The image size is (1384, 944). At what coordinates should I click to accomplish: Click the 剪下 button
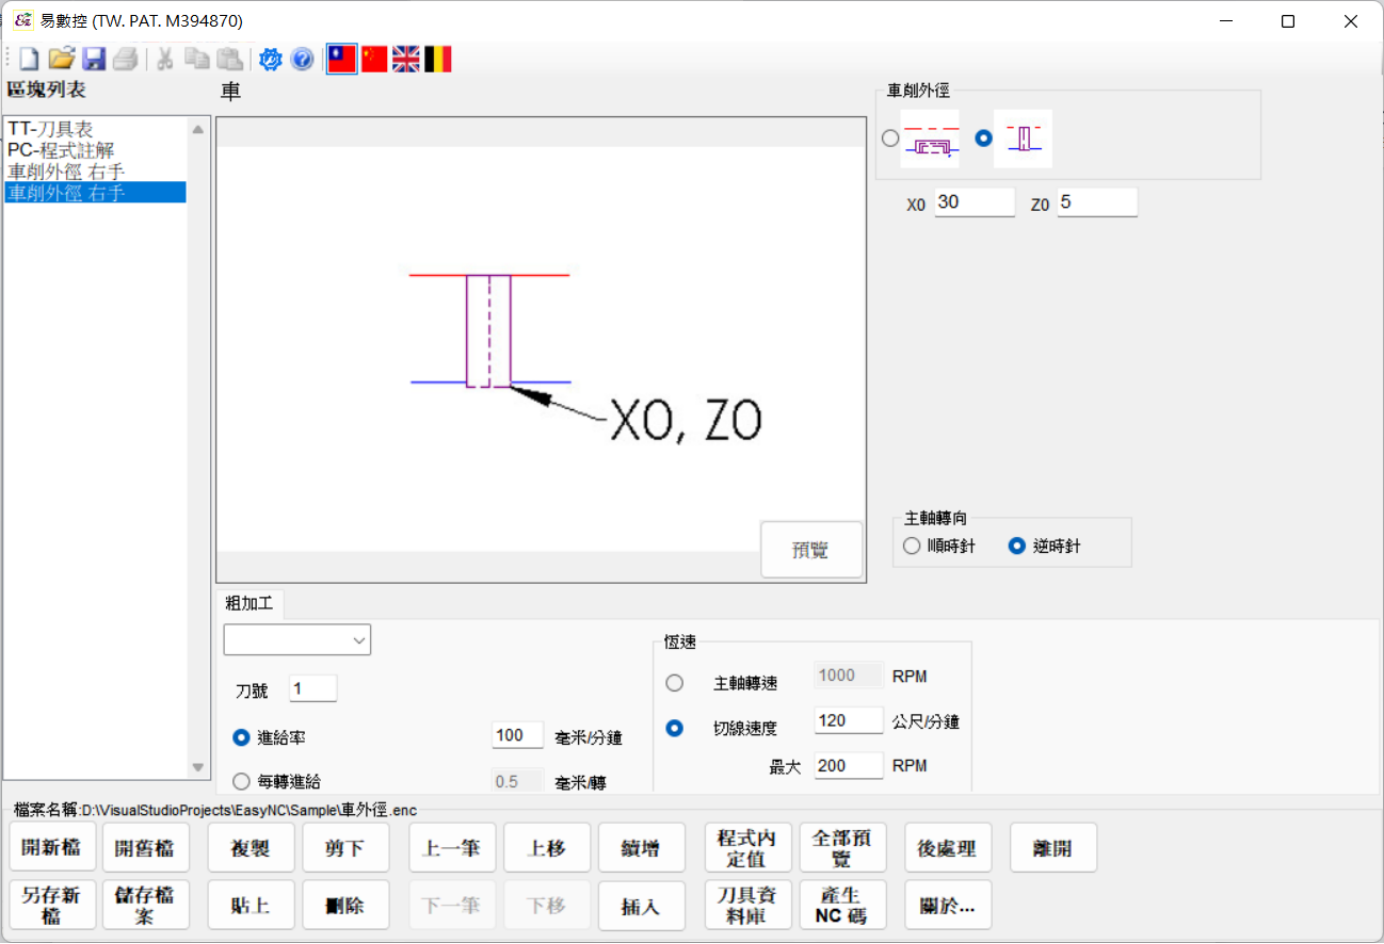(345, 848)
